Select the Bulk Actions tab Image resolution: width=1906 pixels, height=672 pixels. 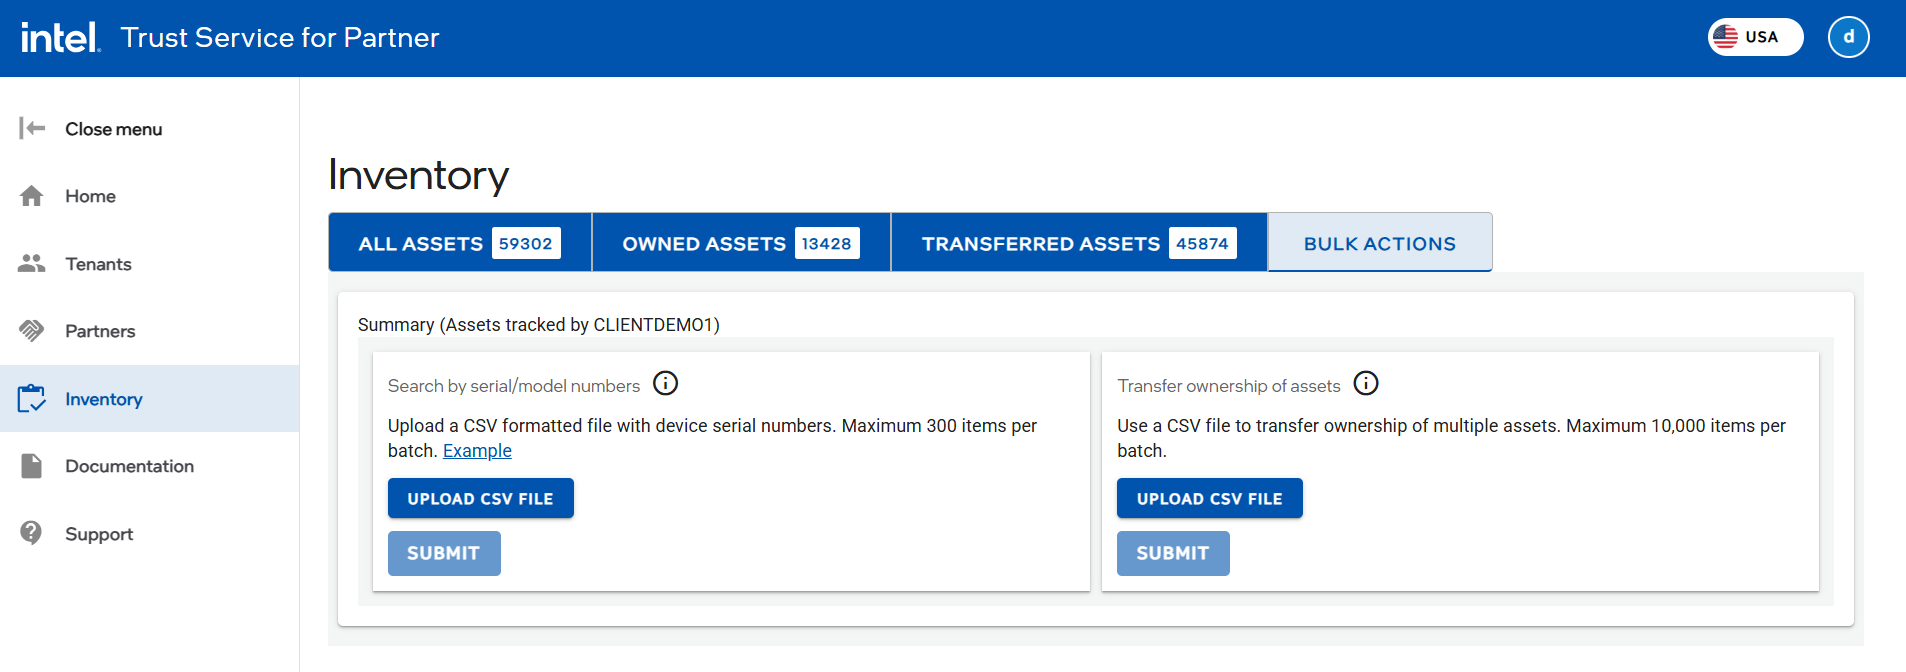coord(1380,243)
